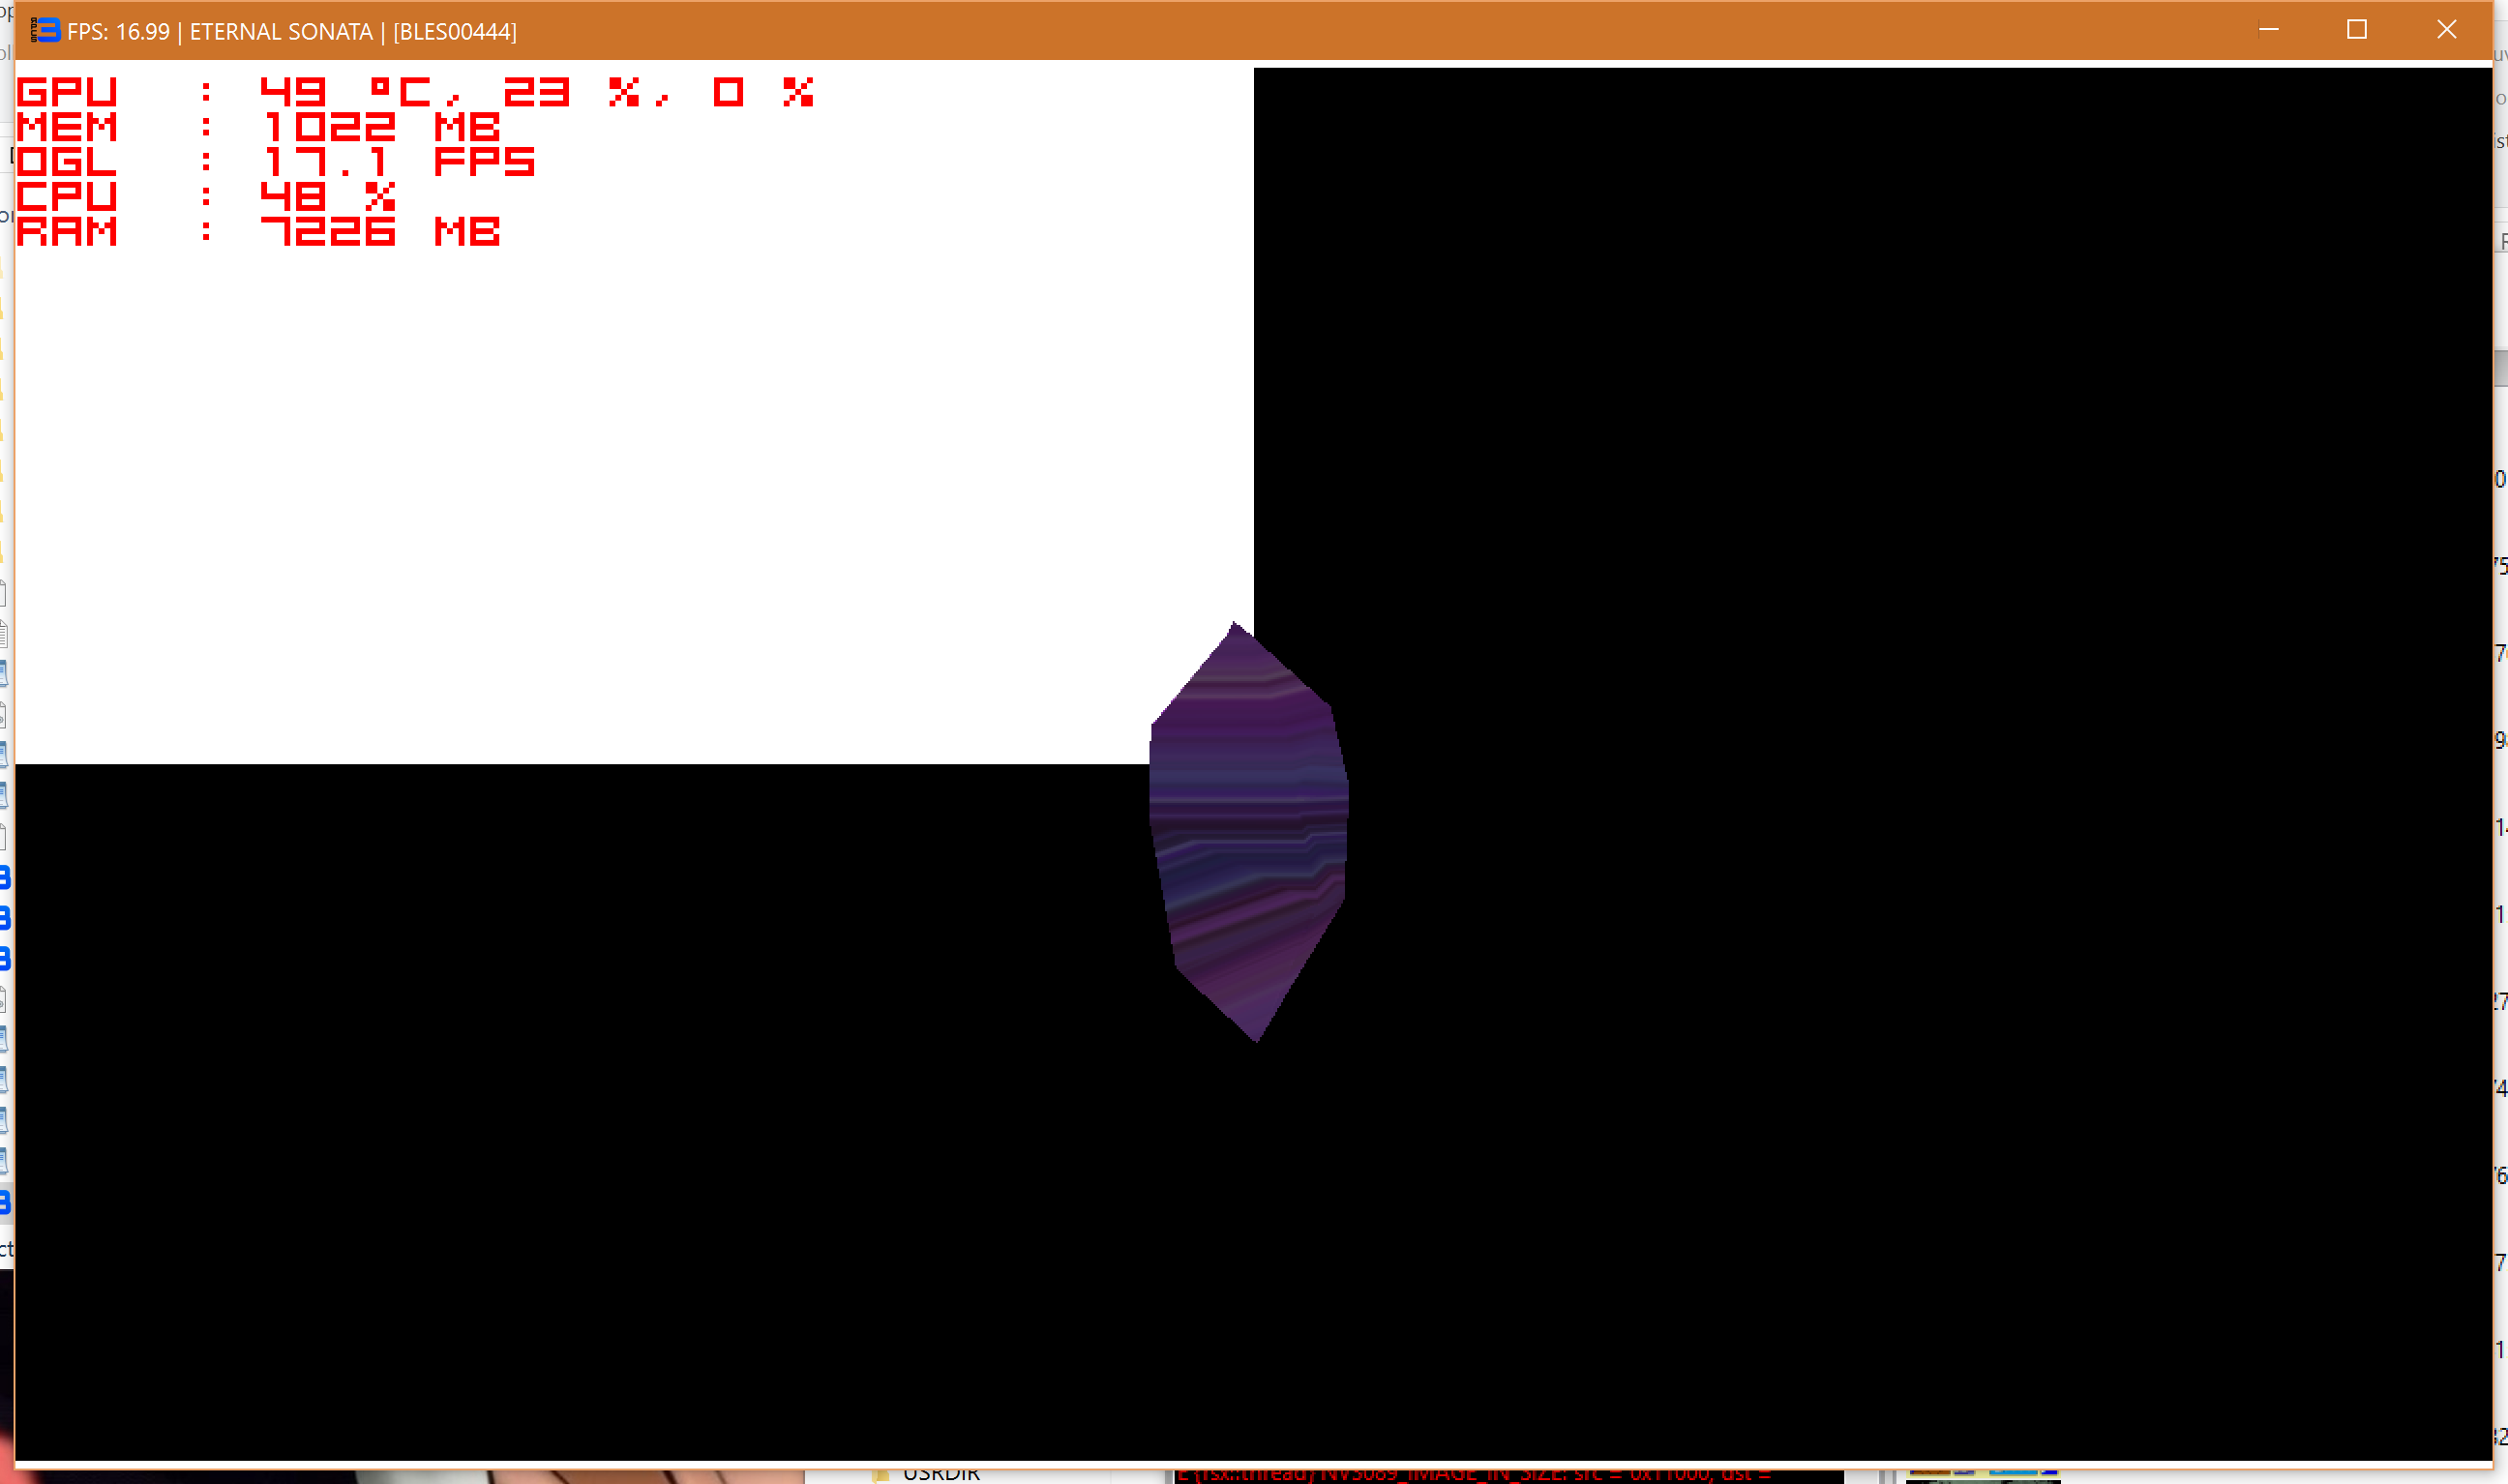Screen dimensions: 2508x1484
Task: Click the 'OGL : 17.1 FPS' overlay line
Action: tap(276, 162)
